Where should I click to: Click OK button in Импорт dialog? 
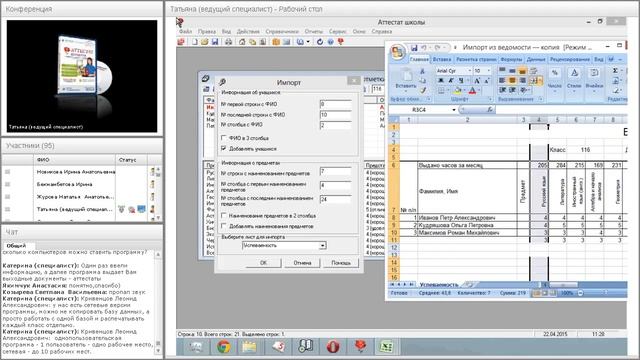263,263
